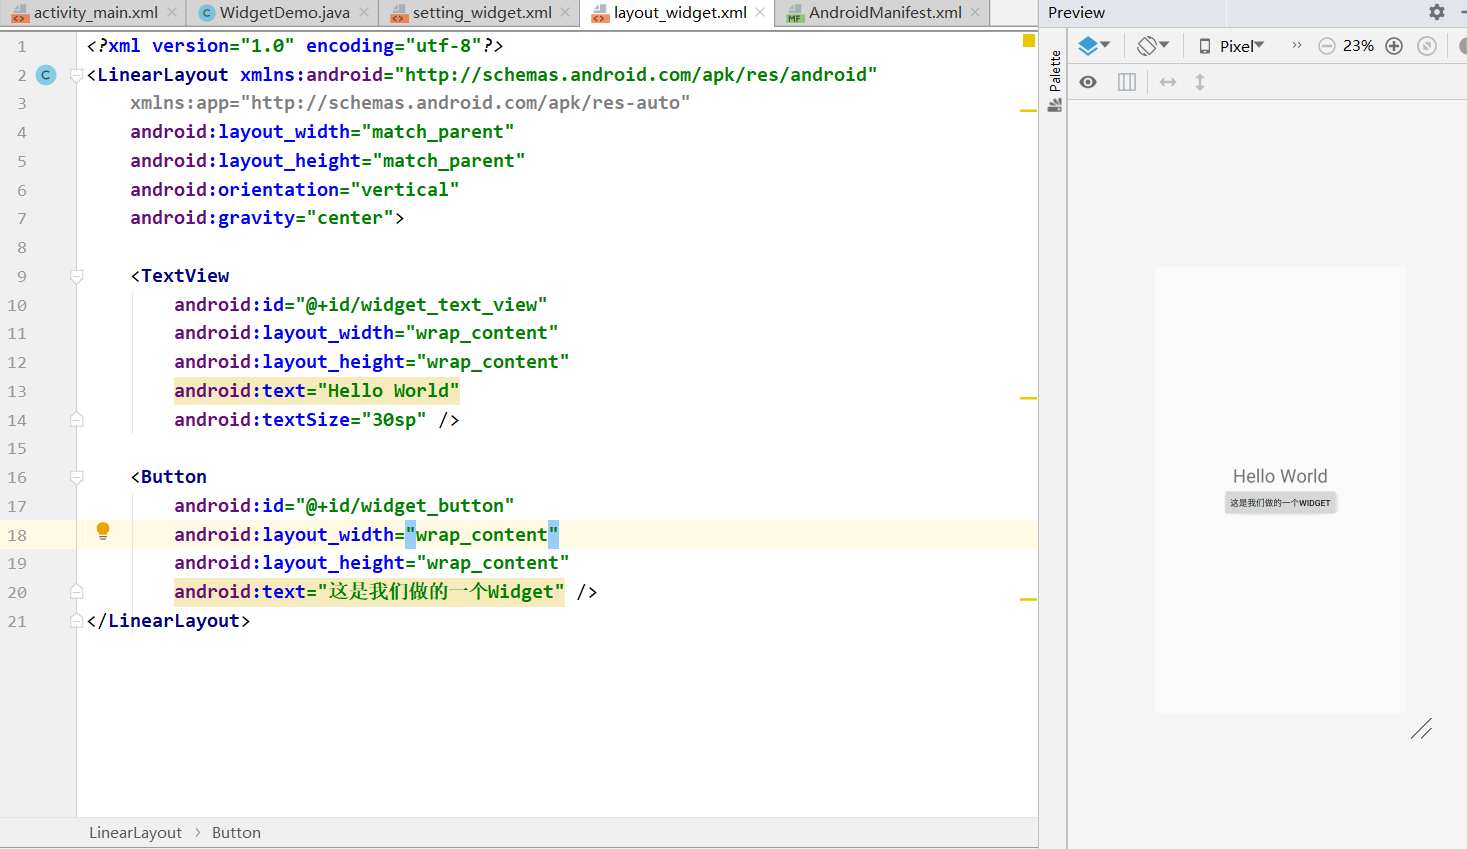Click the yellow lightbulb quick-fix icon
Viewport: 1467px width, 849px height.
[102, 531]
